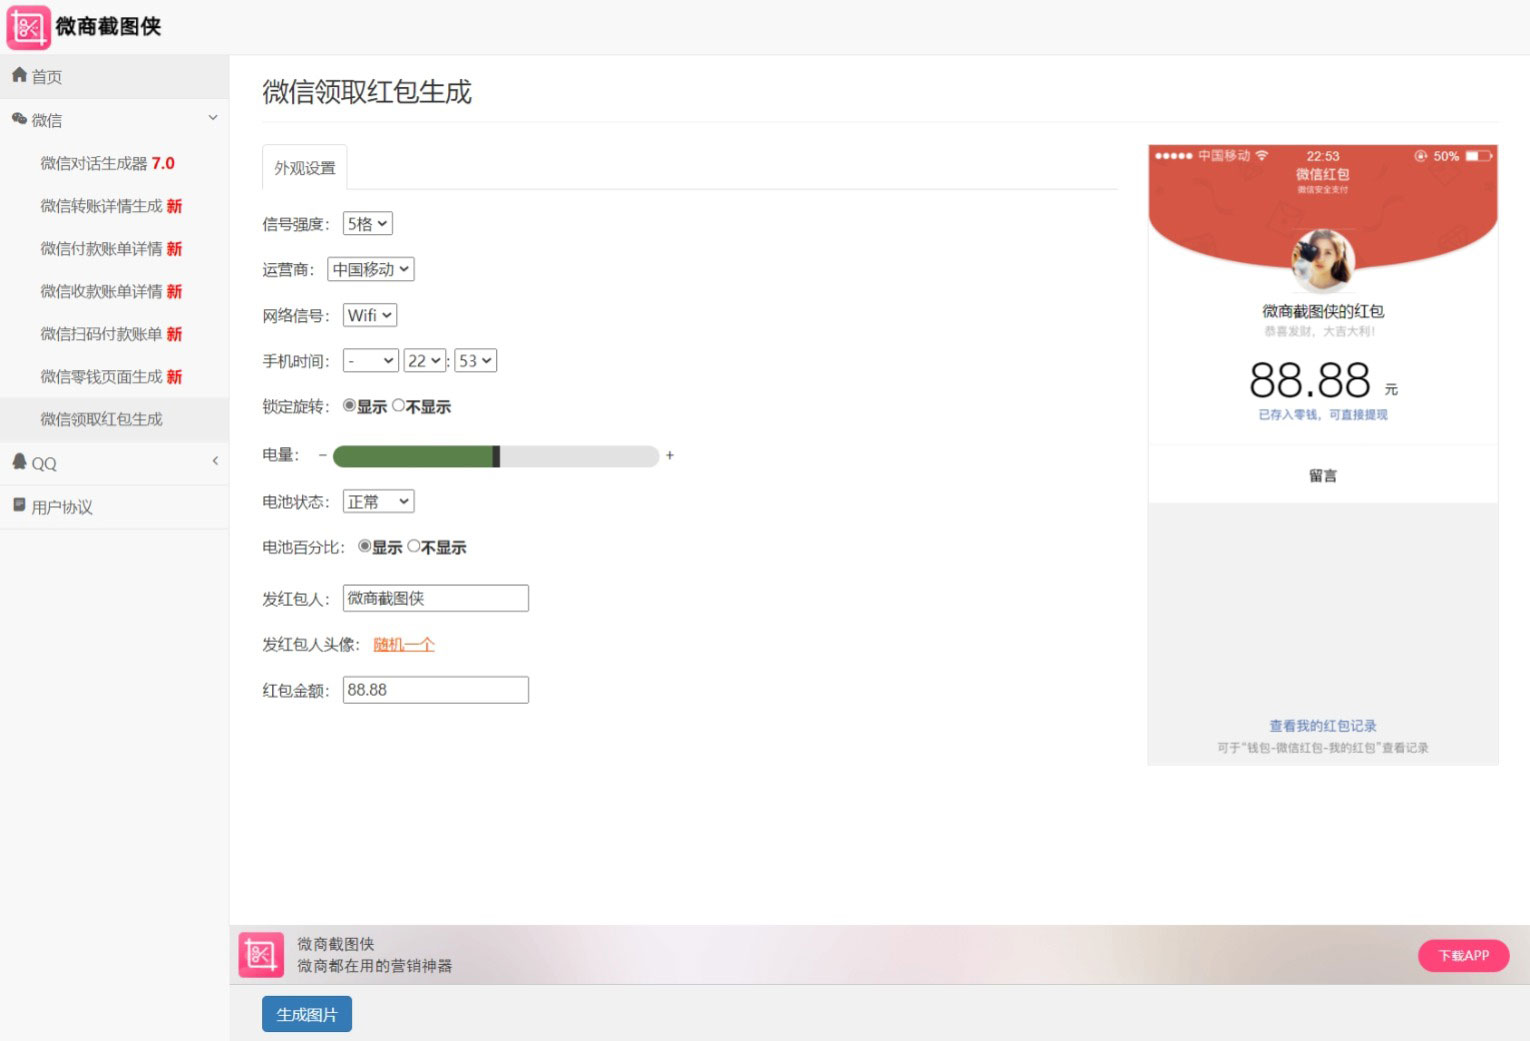Viewport: 1530px width, 1041px height.
Task: Click the plus icon to increase battery level
Action: (x=670, y=455)
